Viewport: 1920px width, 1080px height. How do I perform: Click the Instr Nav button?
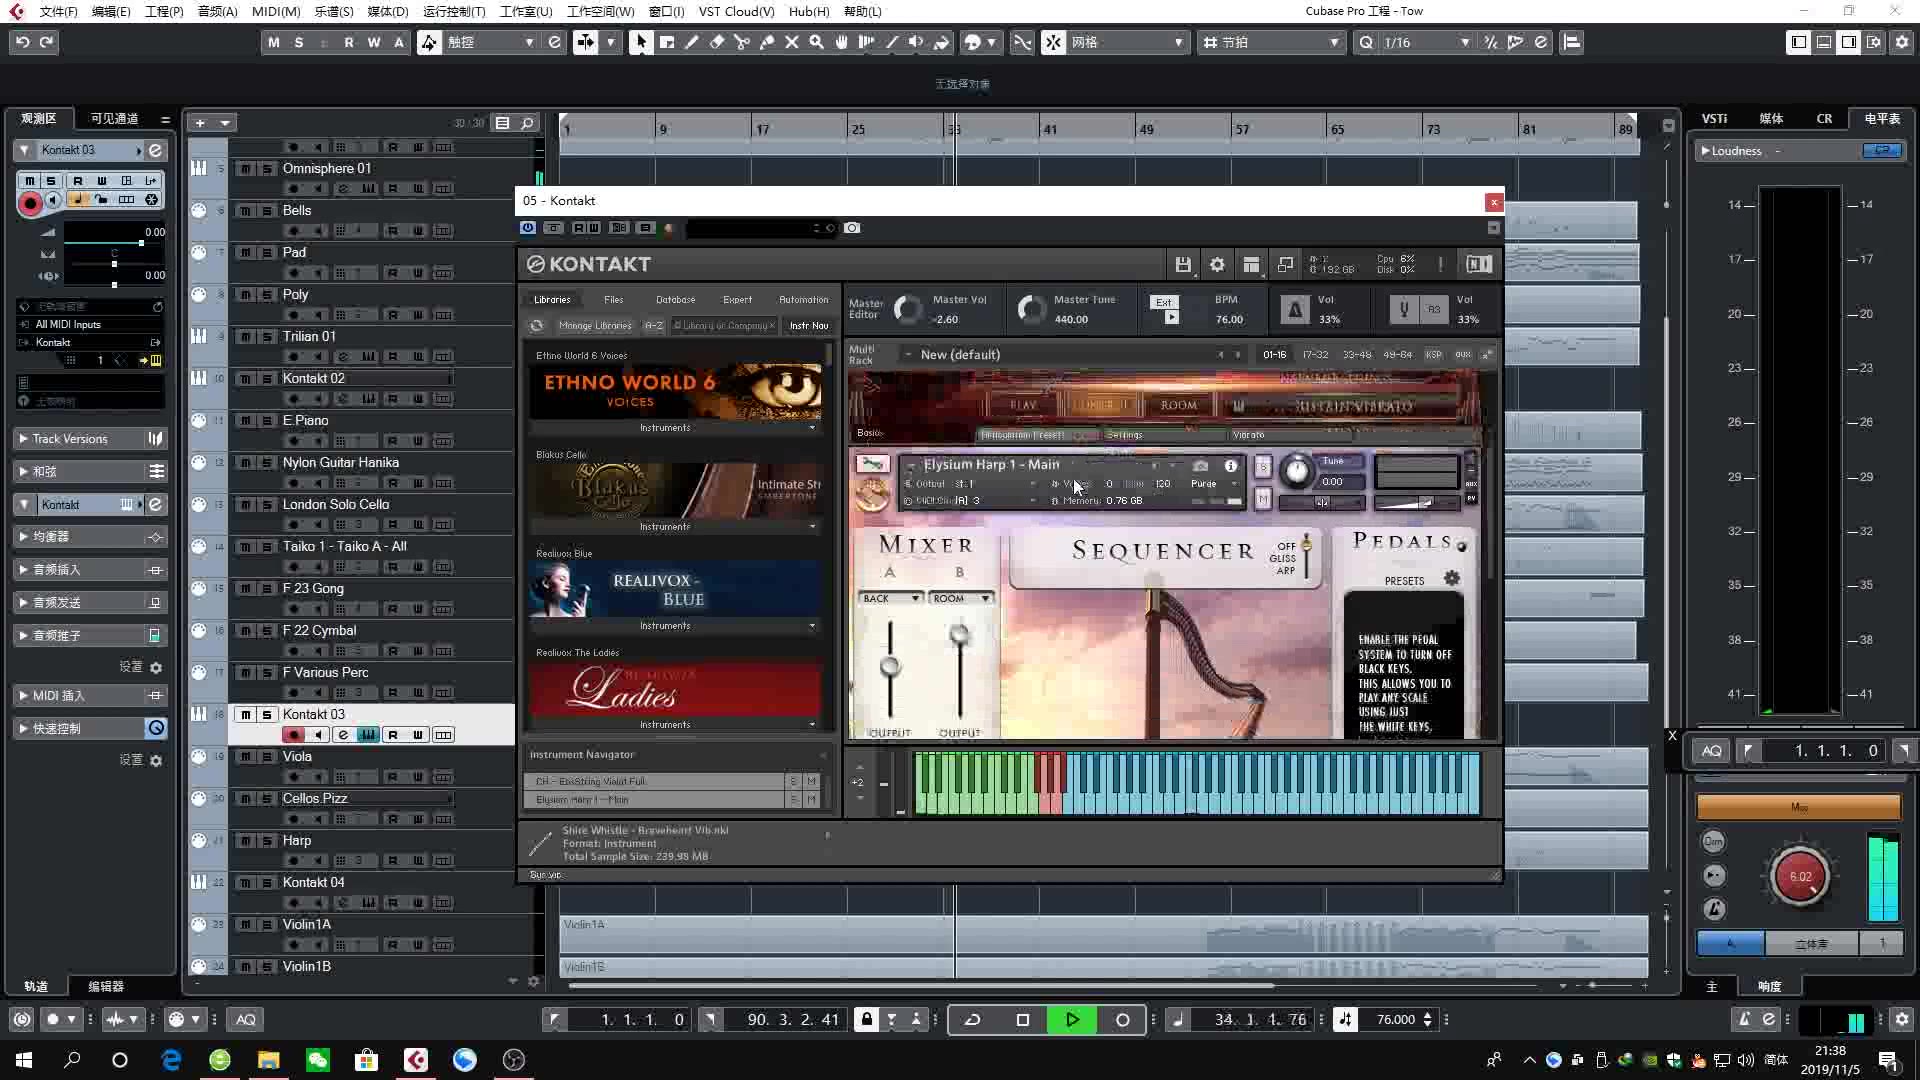click(x=808, y=326)
